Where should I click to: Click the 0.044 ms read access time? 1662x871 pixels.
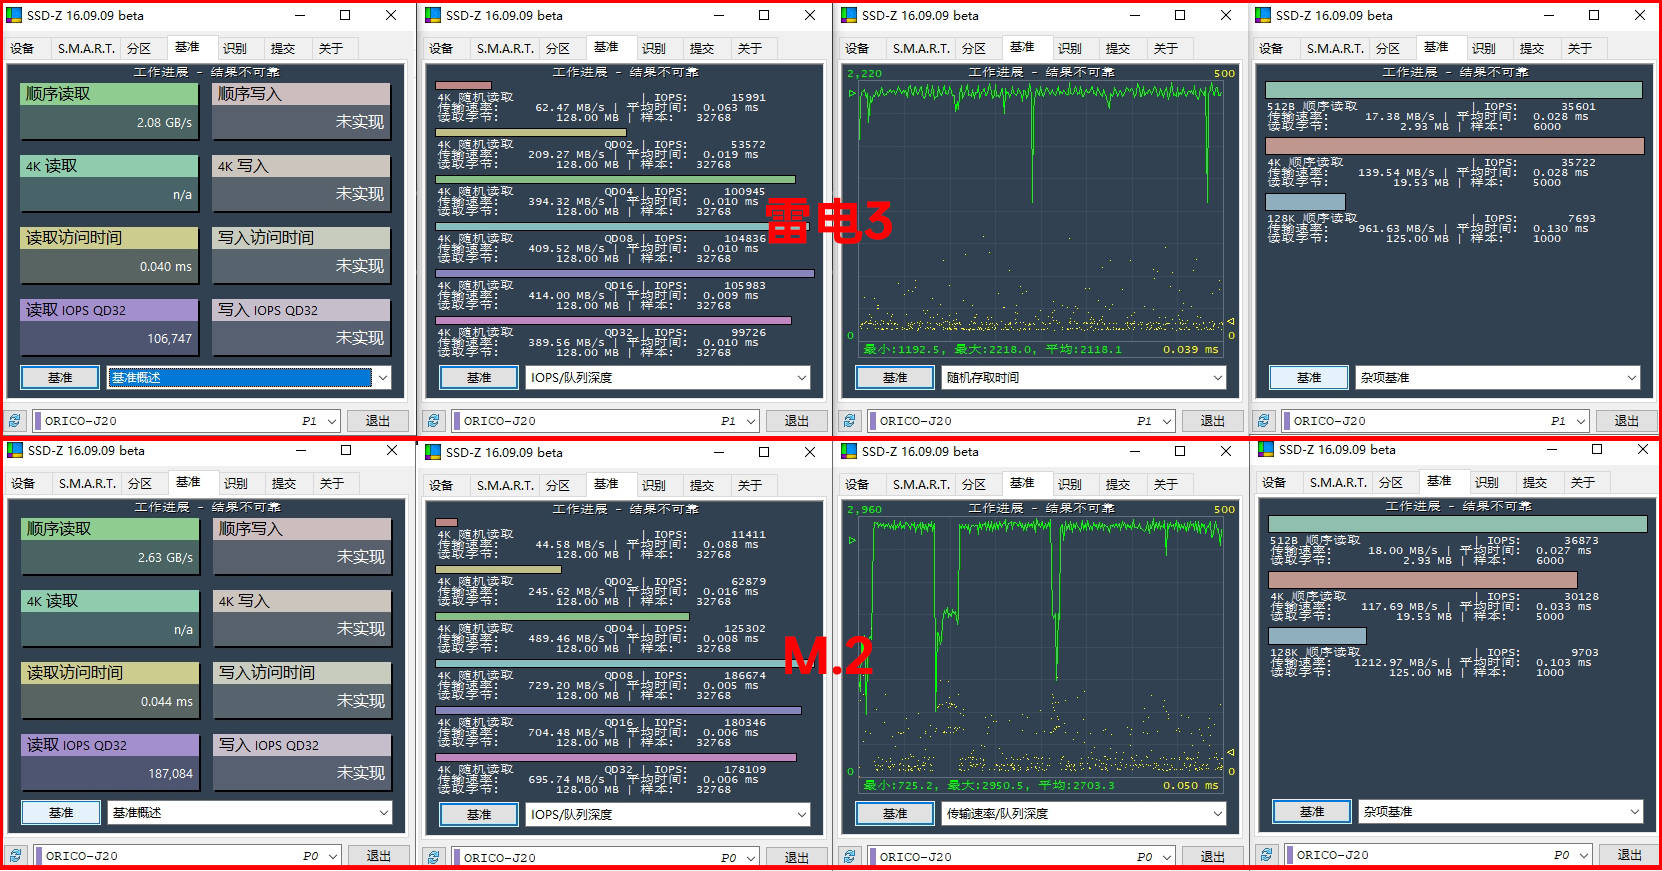(166, 702)
